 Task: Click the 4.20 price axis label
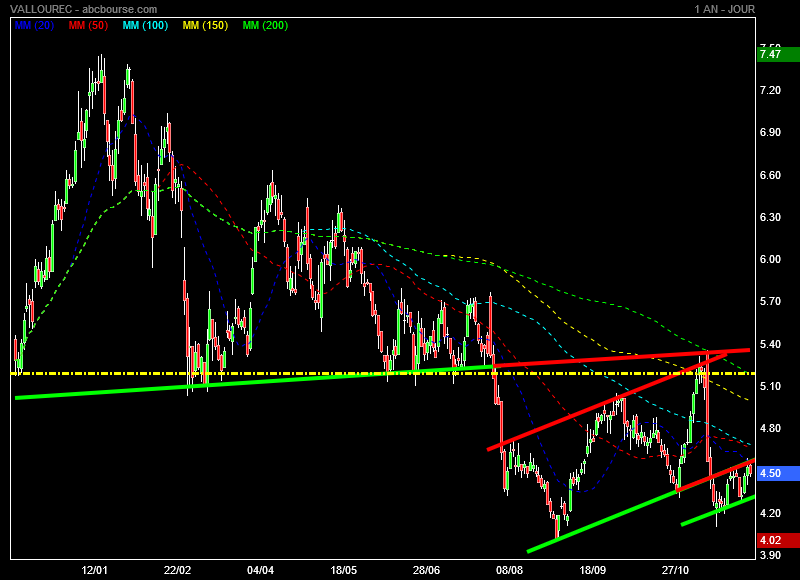point(770,513)
